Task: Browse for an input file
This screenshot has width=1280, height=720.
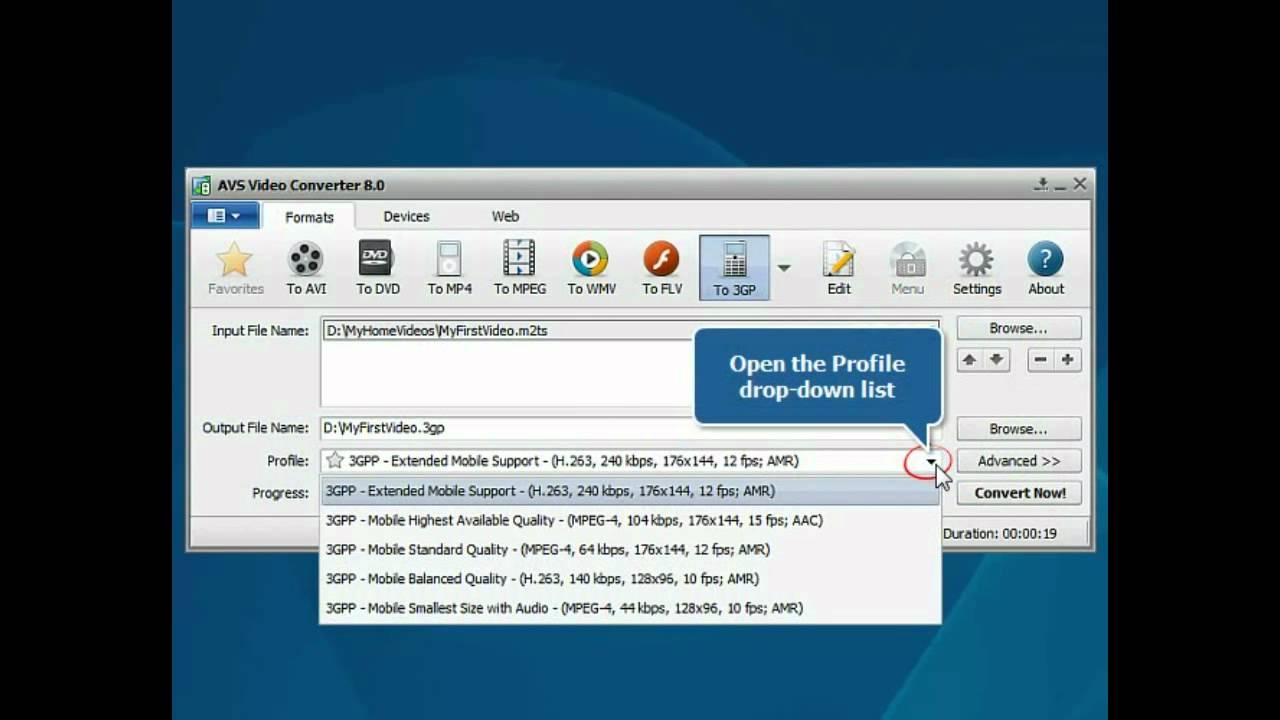Action: point(1018,328)
